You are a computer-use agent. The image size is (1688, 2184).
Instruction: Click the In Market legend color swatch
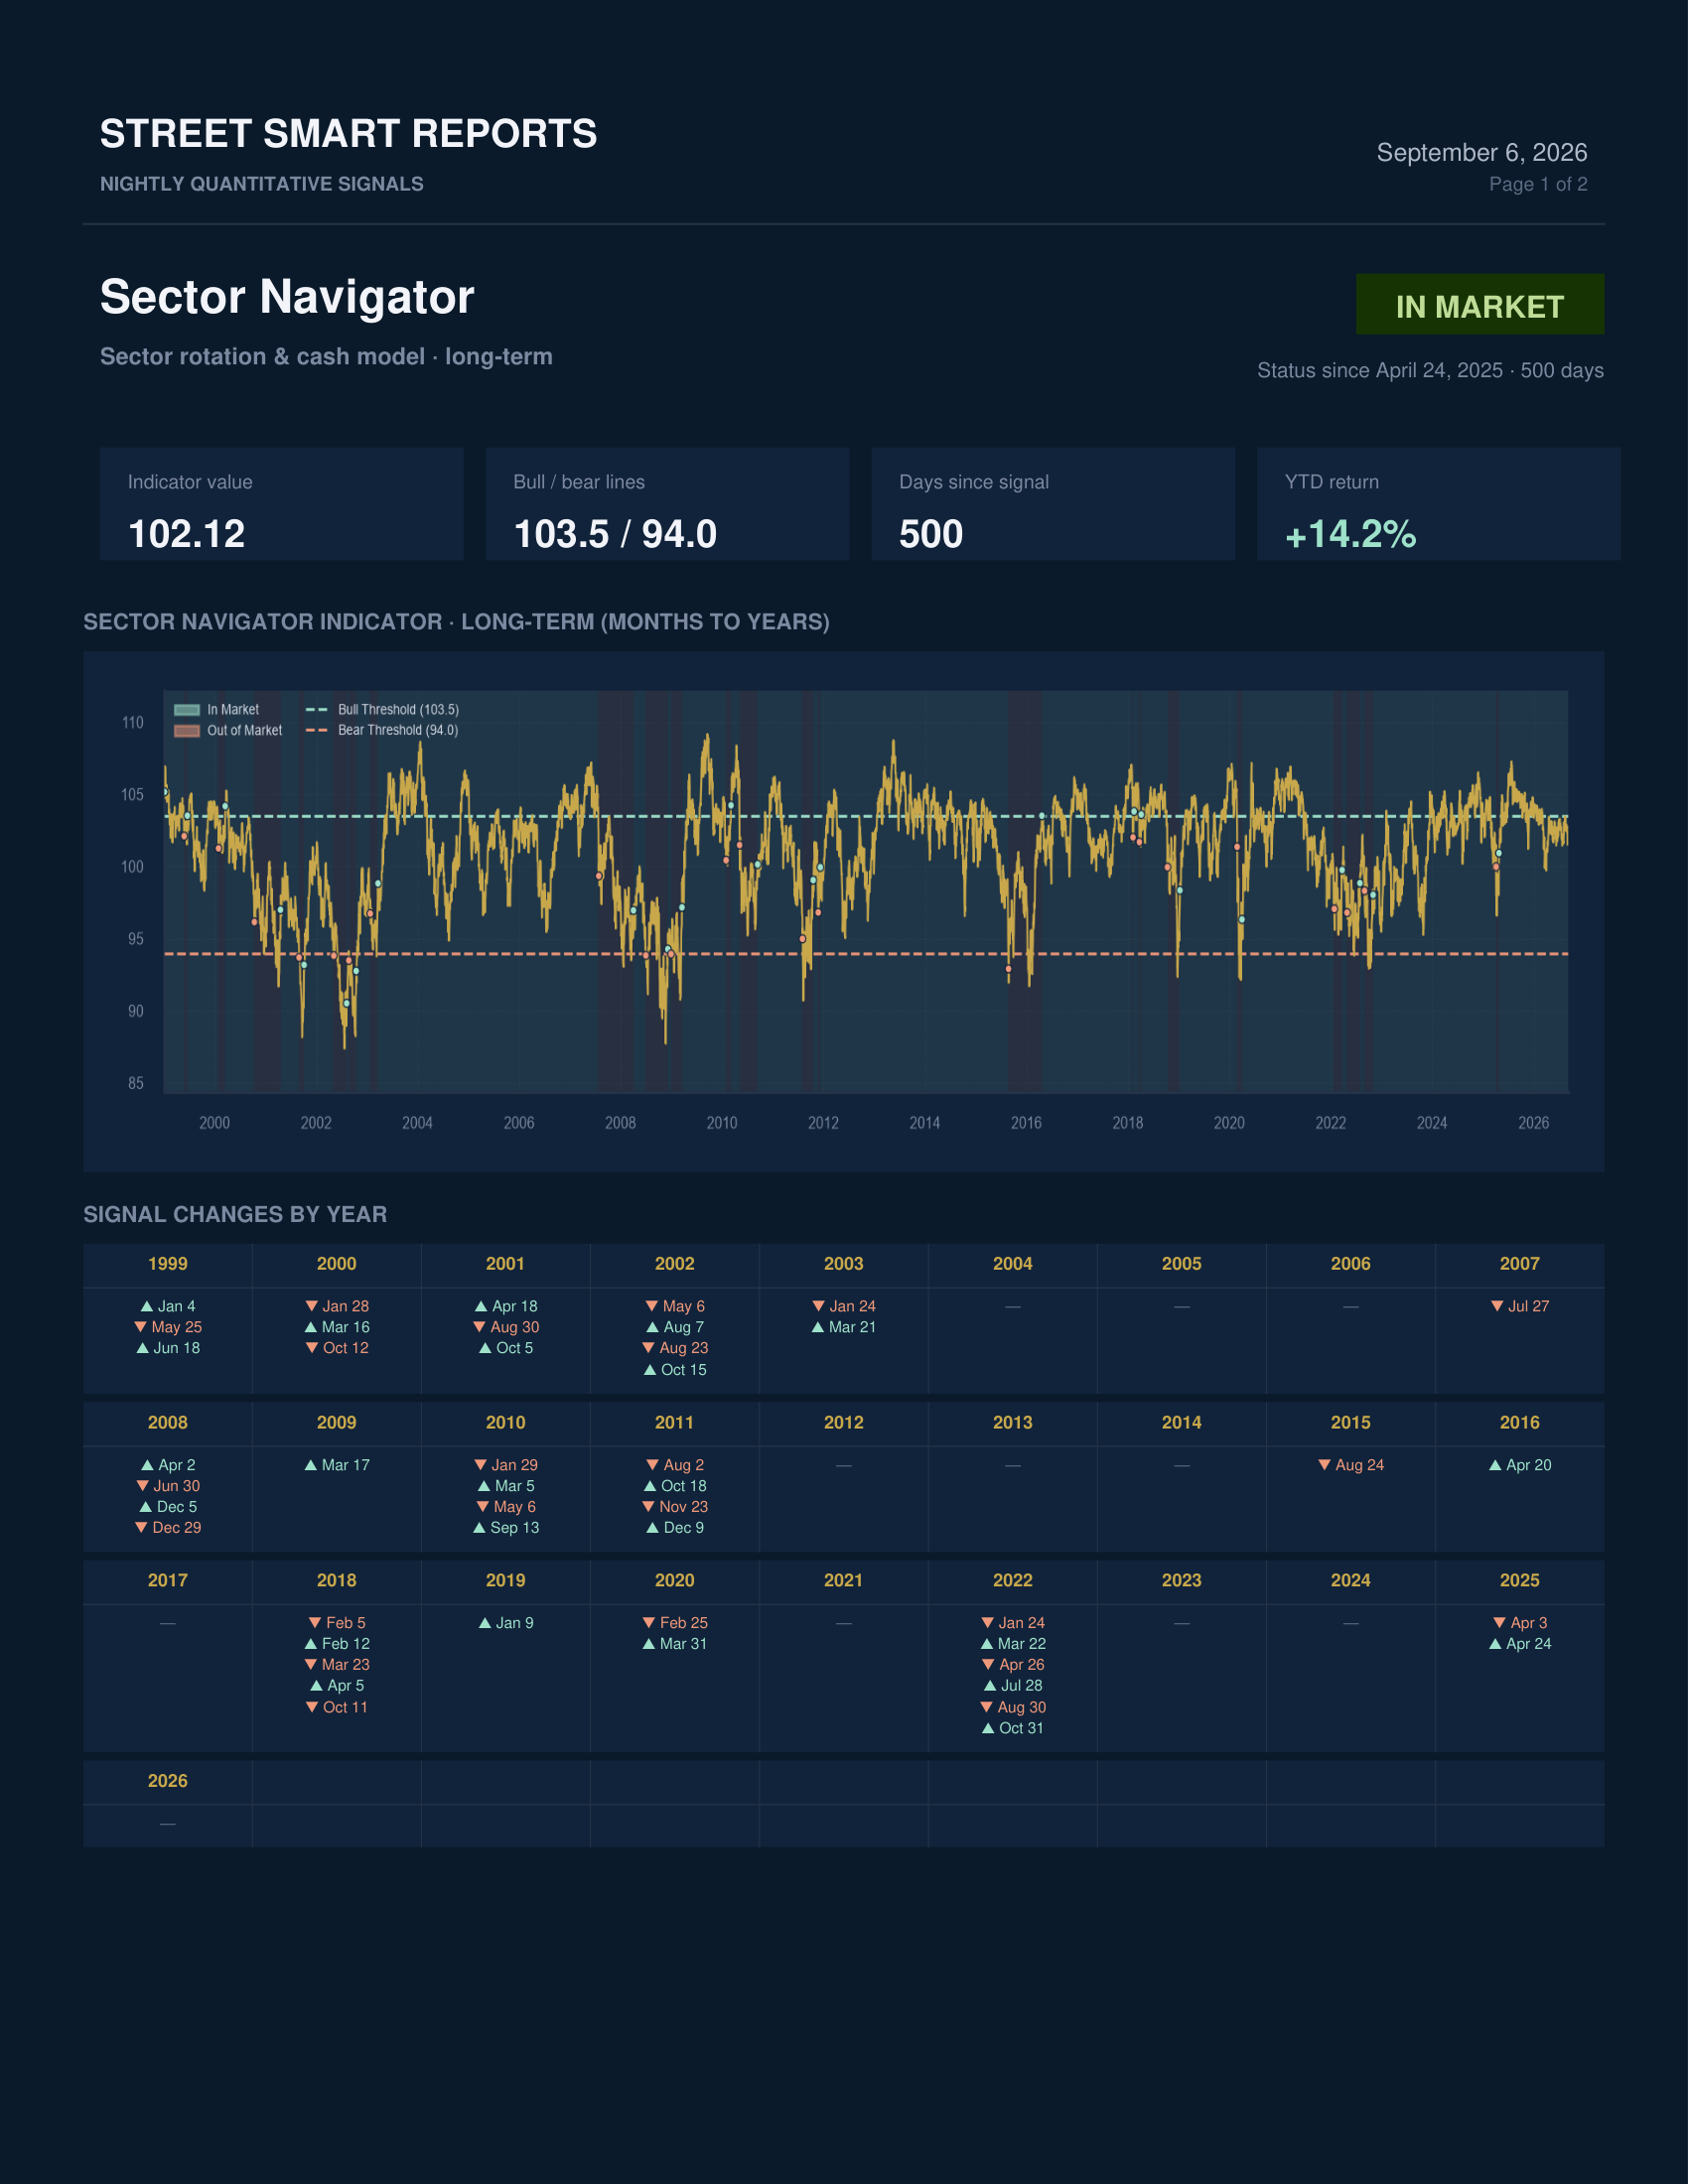[187, 710]
